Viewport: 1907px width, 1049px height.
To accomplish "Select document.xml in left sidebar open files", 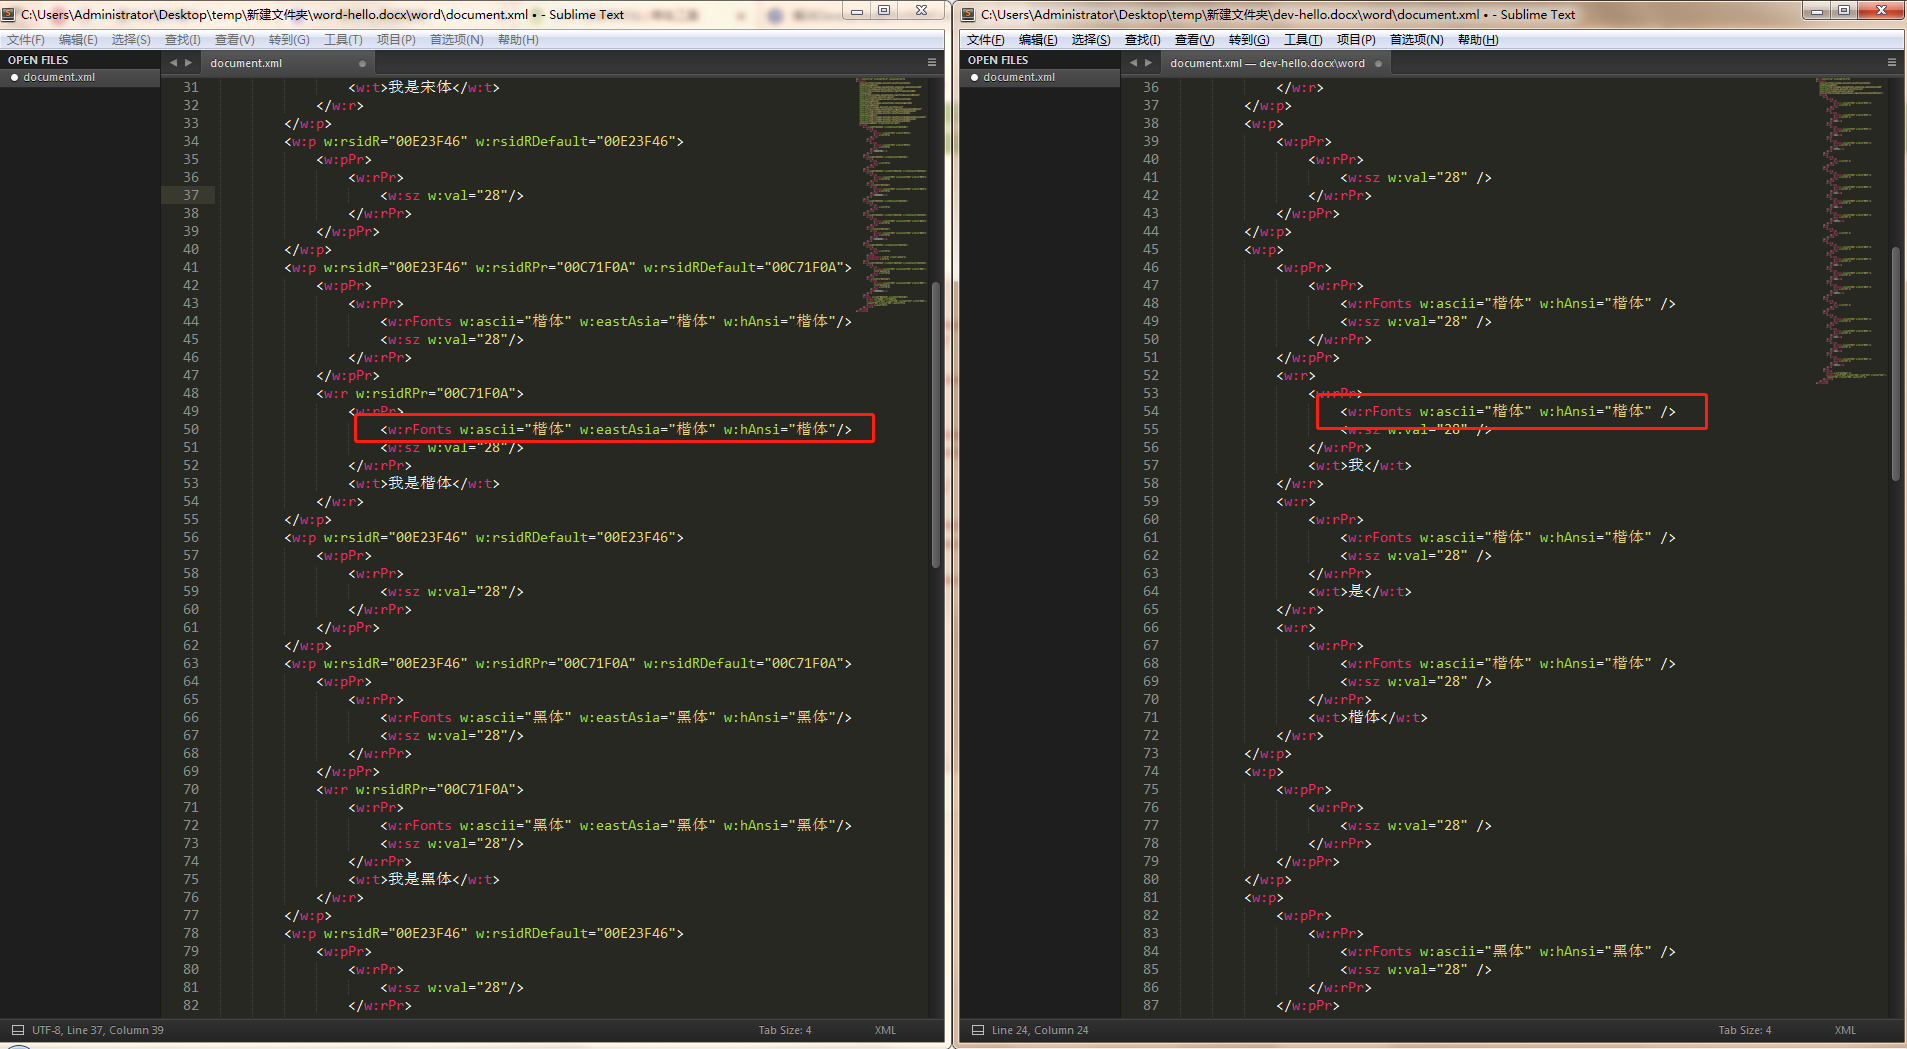I will tap(80, 77).
